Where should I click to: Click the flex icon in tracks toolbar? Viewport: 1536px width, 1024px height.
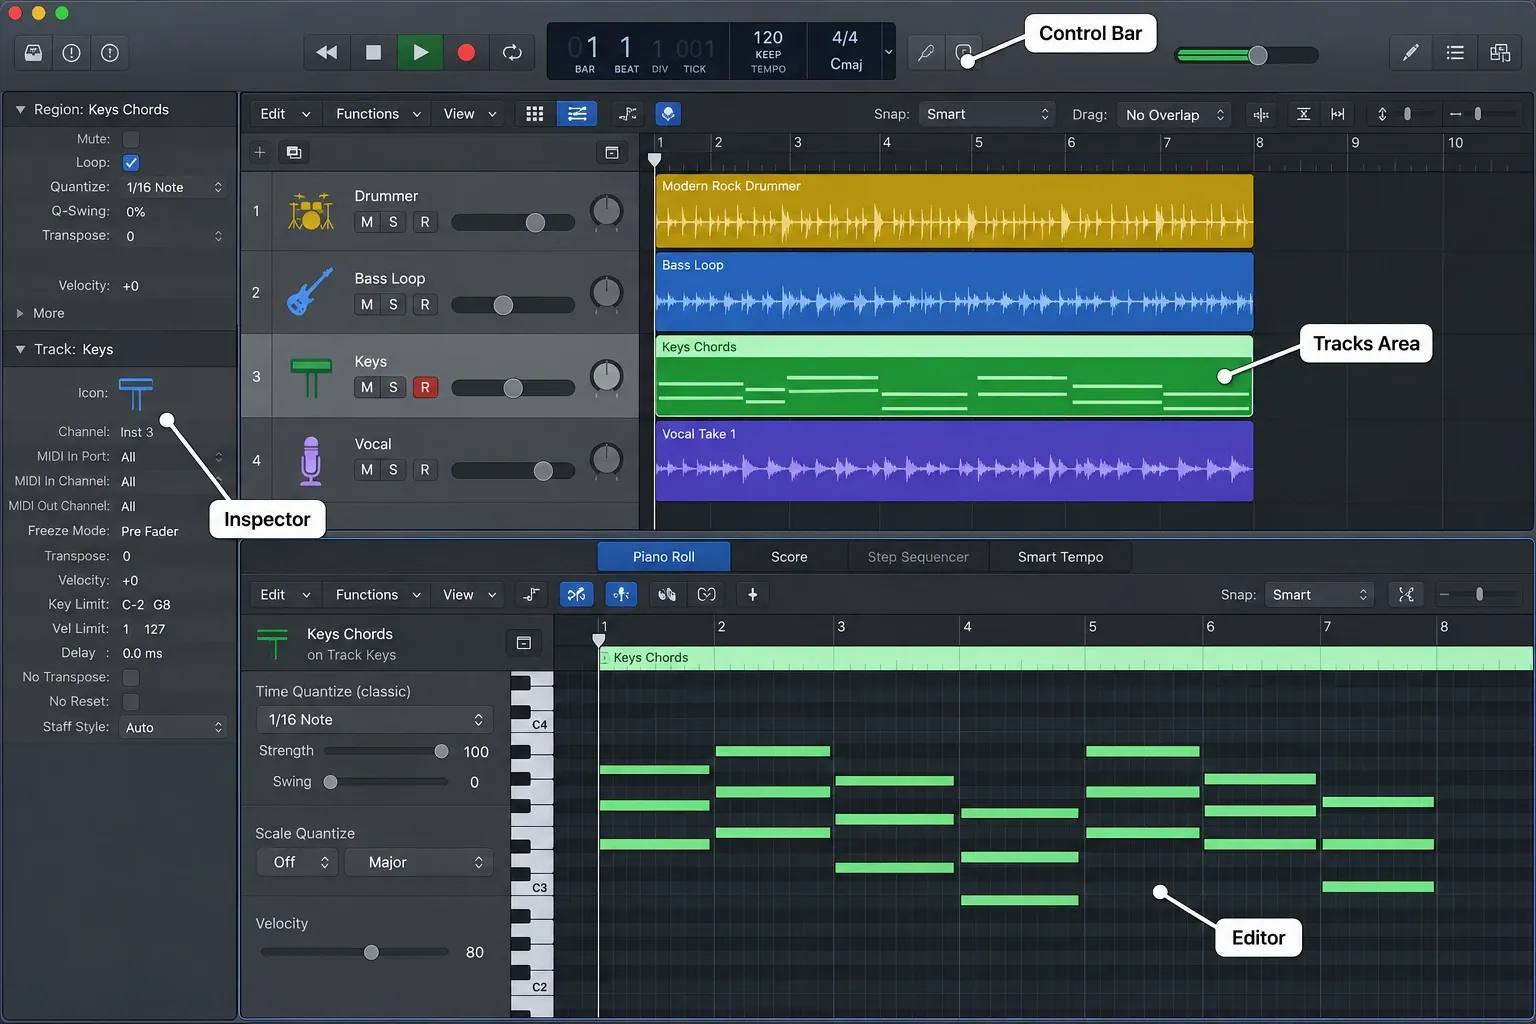tap(628, 114)
